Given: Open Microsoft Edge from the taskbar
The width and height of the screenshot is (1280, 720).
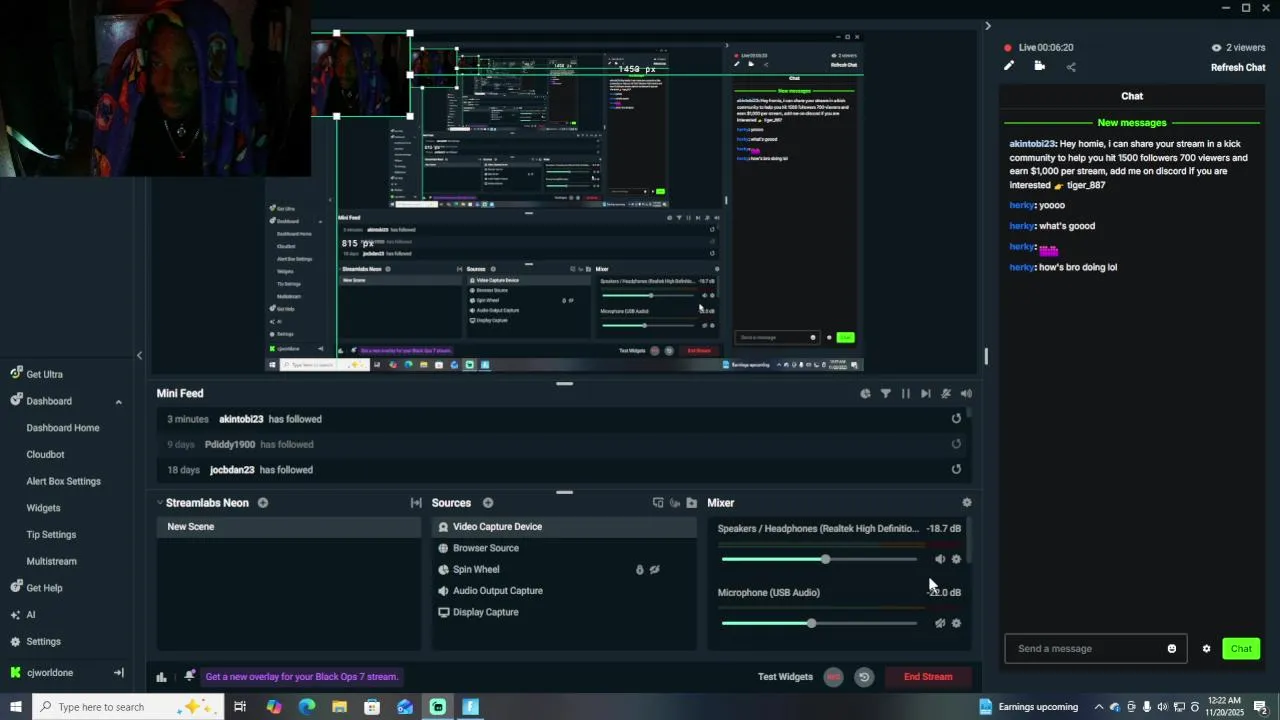Looking at the screenshot, I should point(307,707).
